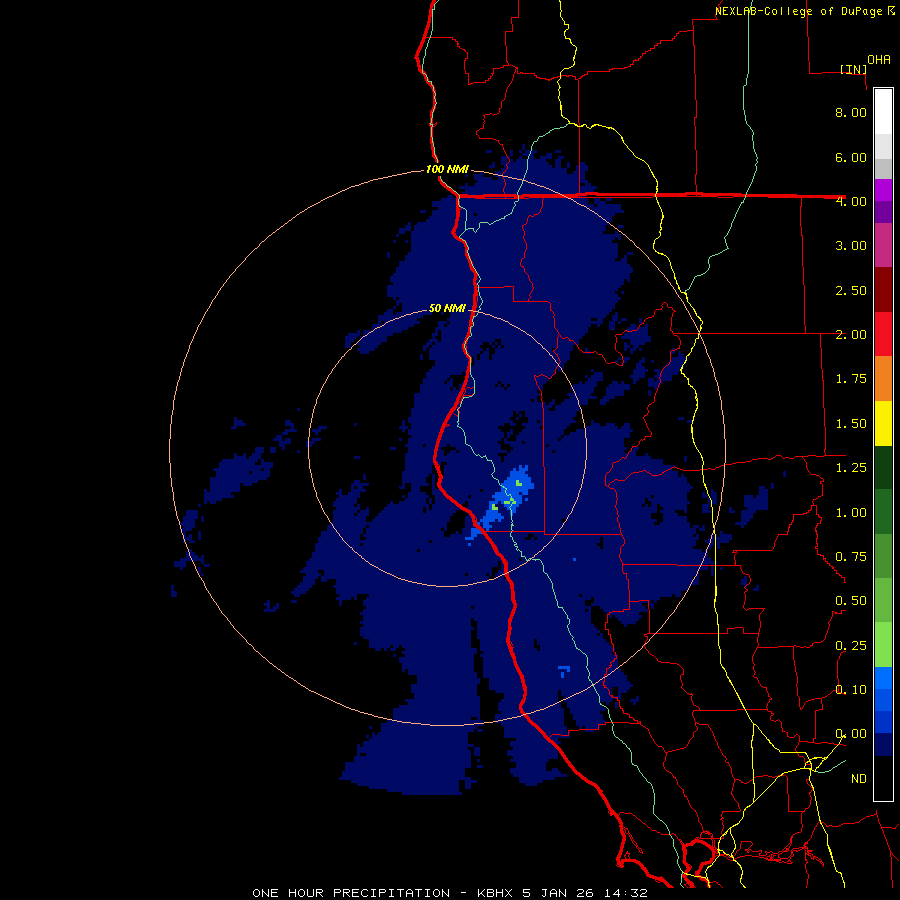Click the 8.00 legend value
This screenshot has width=900, height=900.
click(x=851, y=112)
